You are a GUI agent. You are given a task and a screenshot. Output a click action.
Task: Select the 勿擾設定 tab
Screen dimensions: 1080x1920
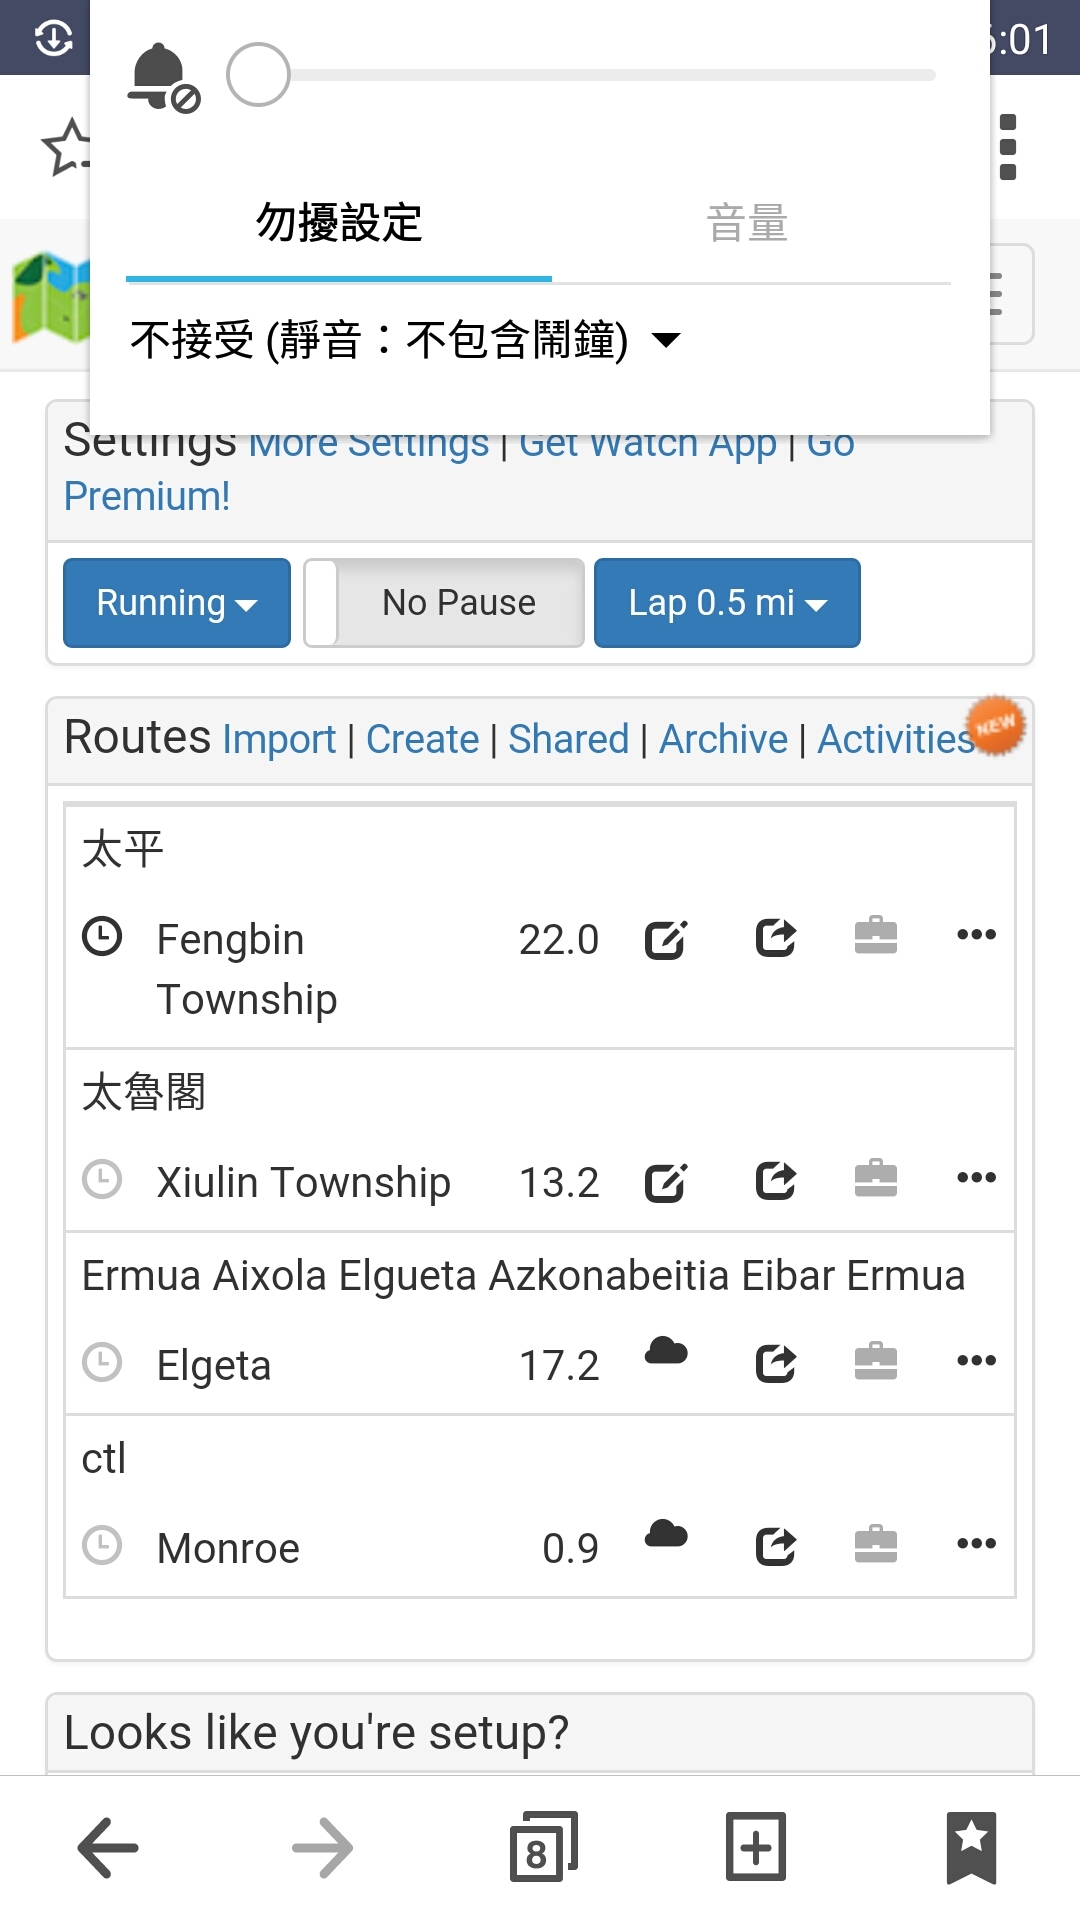coord(339,223)
